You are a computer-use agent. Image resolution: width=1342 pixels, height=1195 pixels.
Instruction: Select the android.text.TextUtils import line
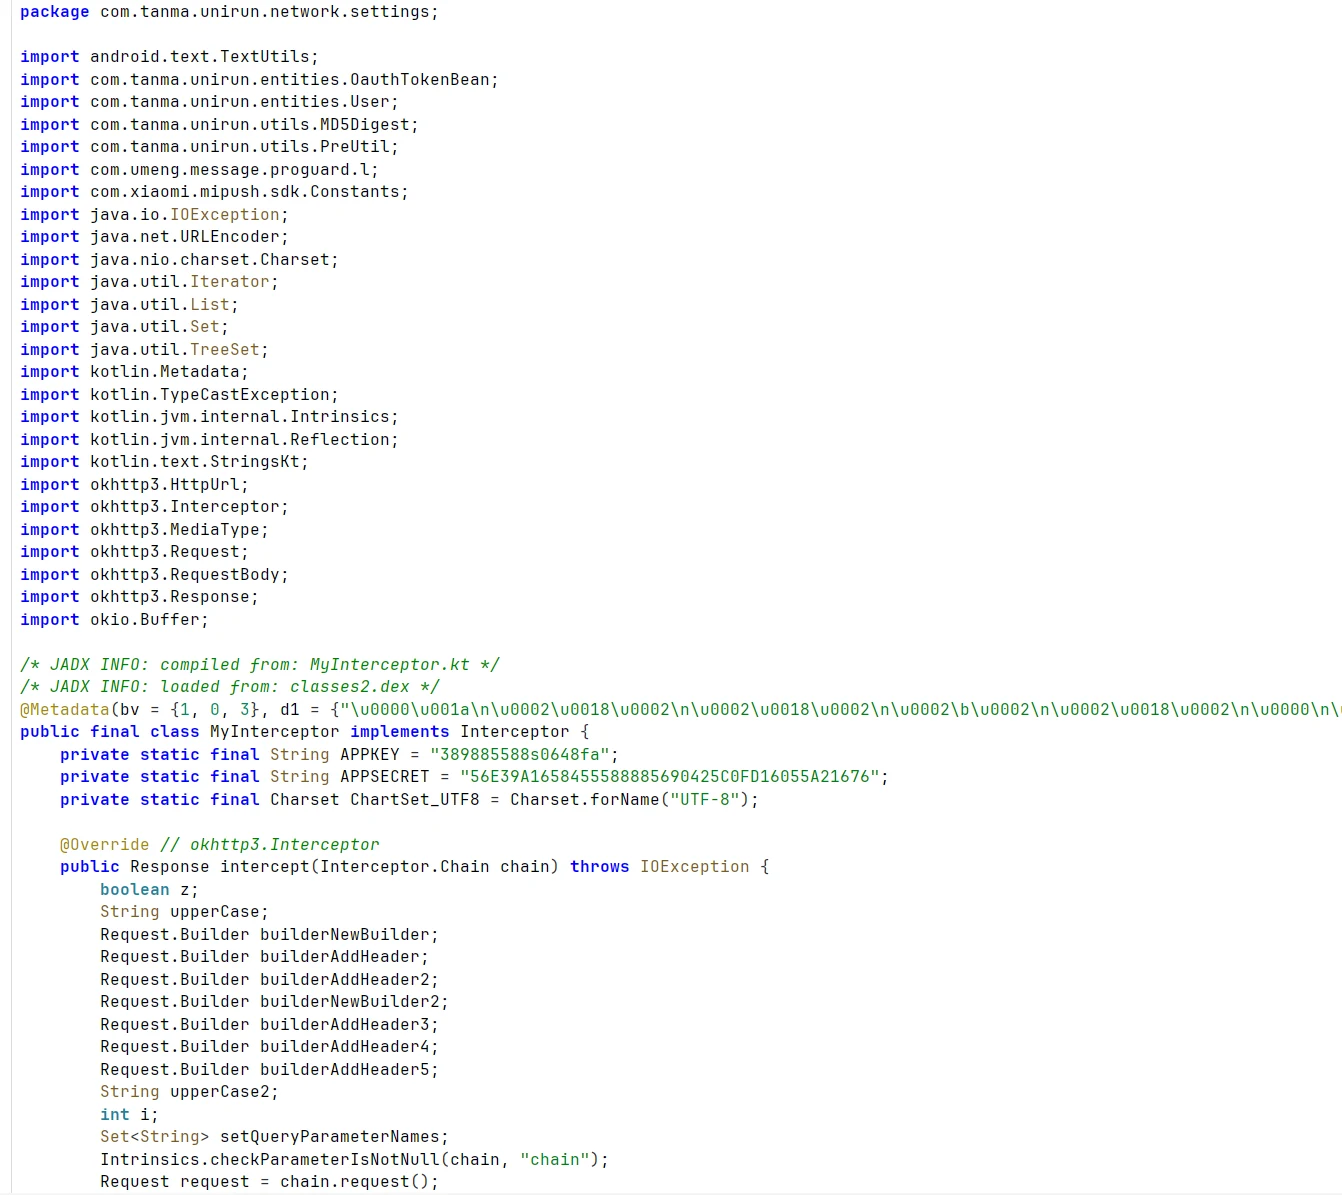[x=169, y=57]
